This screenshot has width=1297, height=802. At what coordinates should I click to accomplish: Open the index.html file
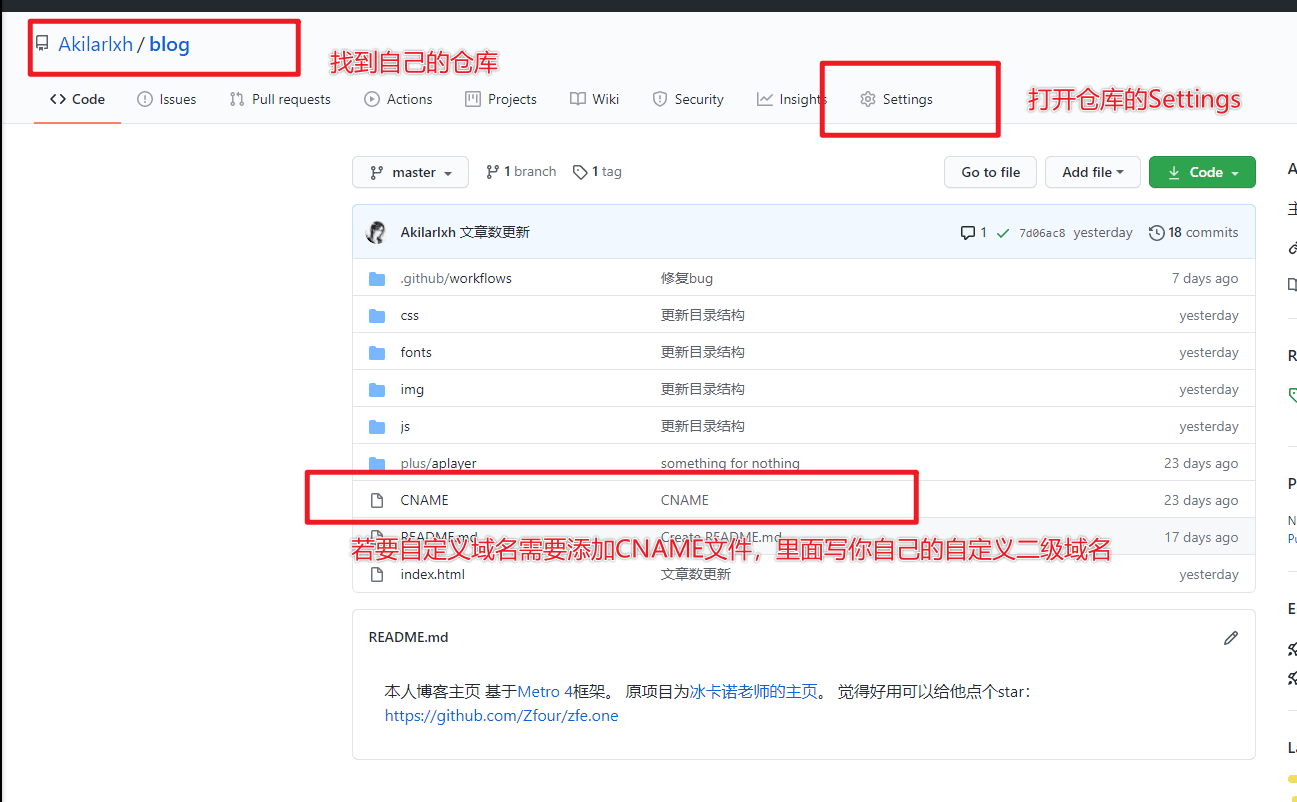pyautogui.click(x=432, y=574)
